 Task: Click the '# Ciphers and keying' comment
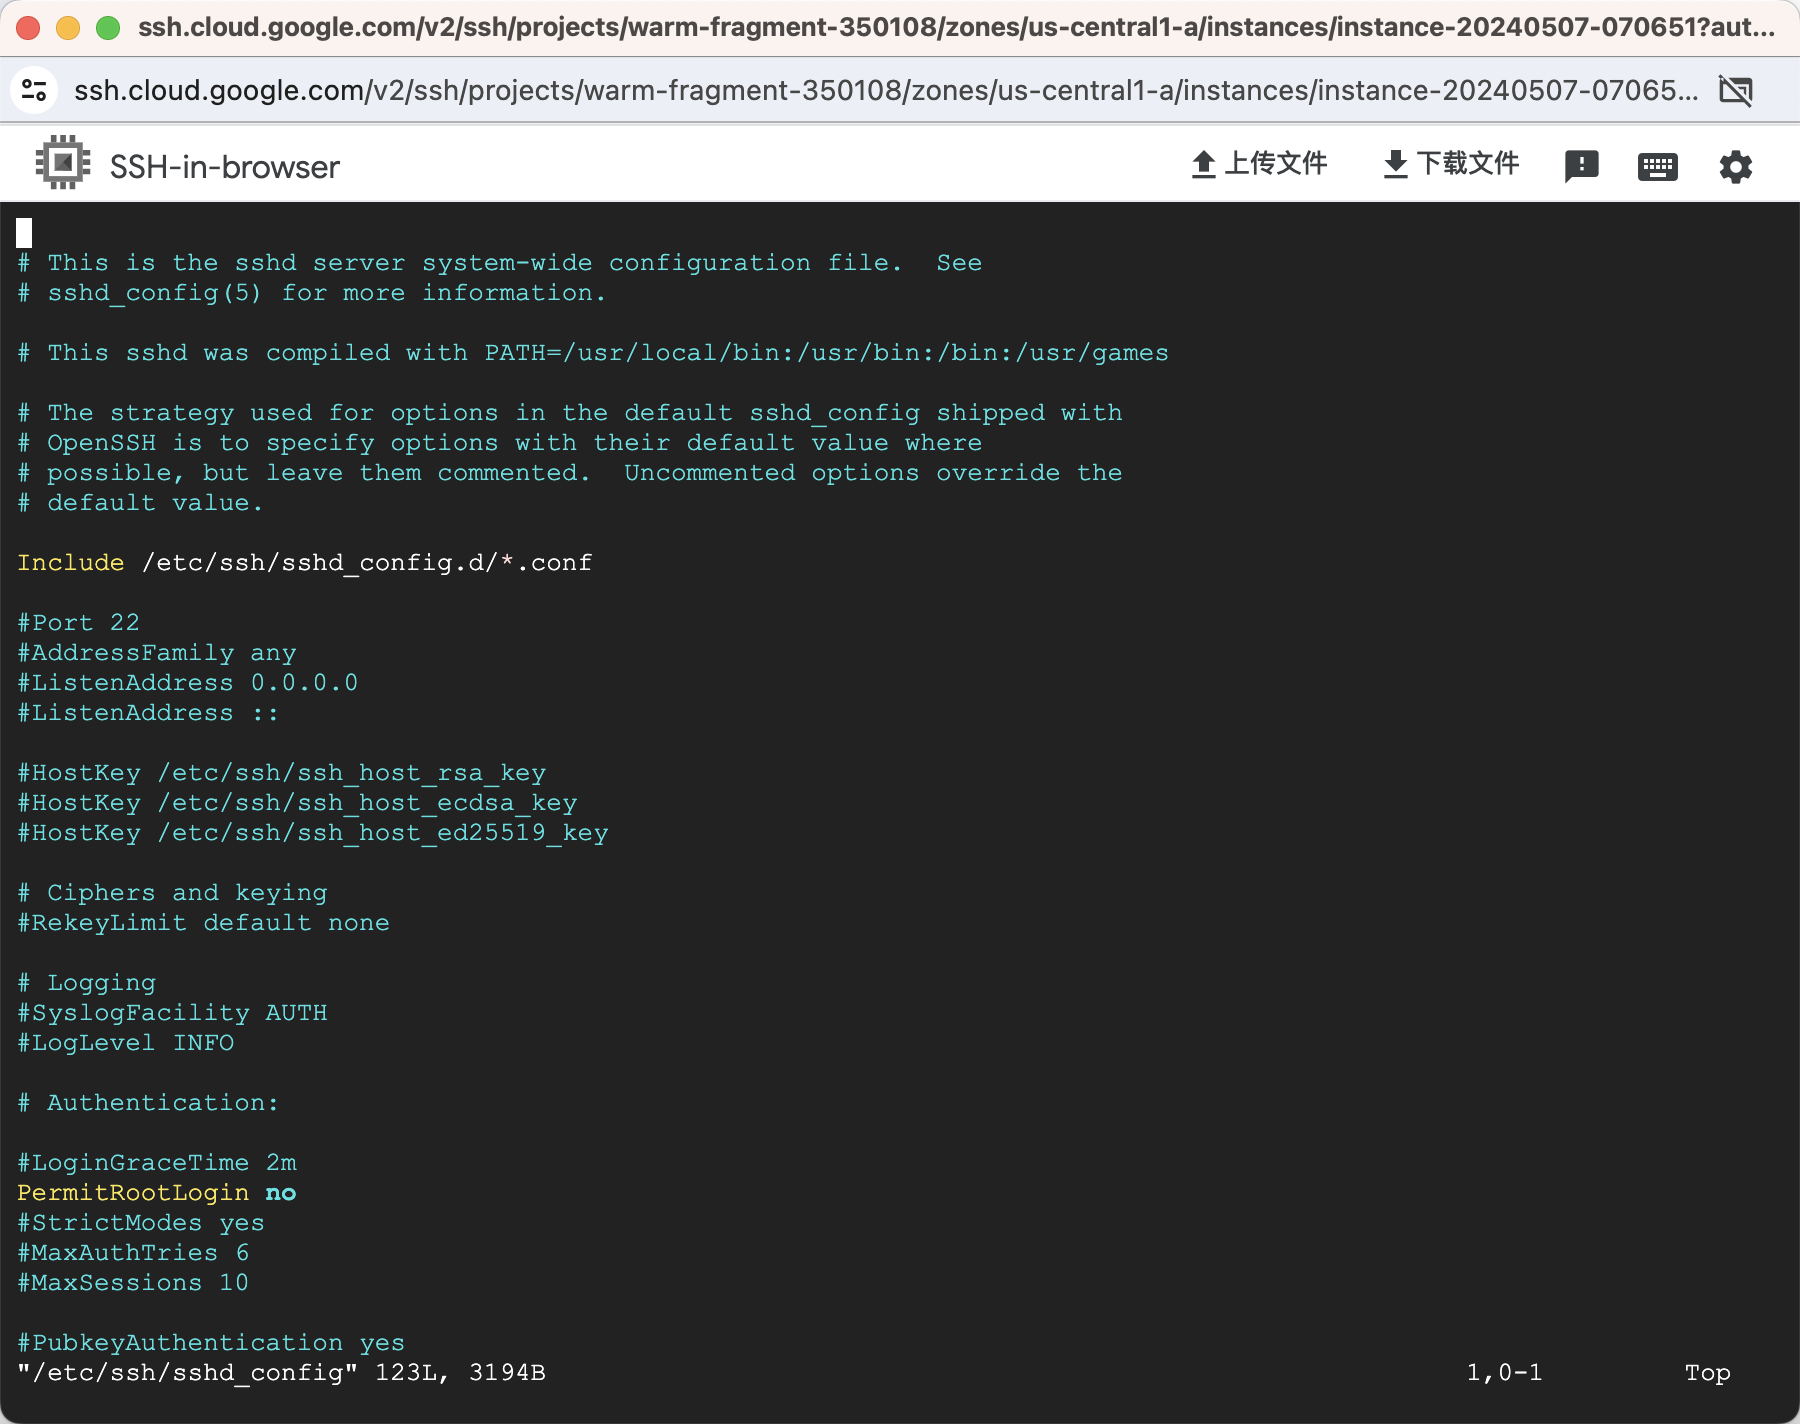[x=173, y=893]
